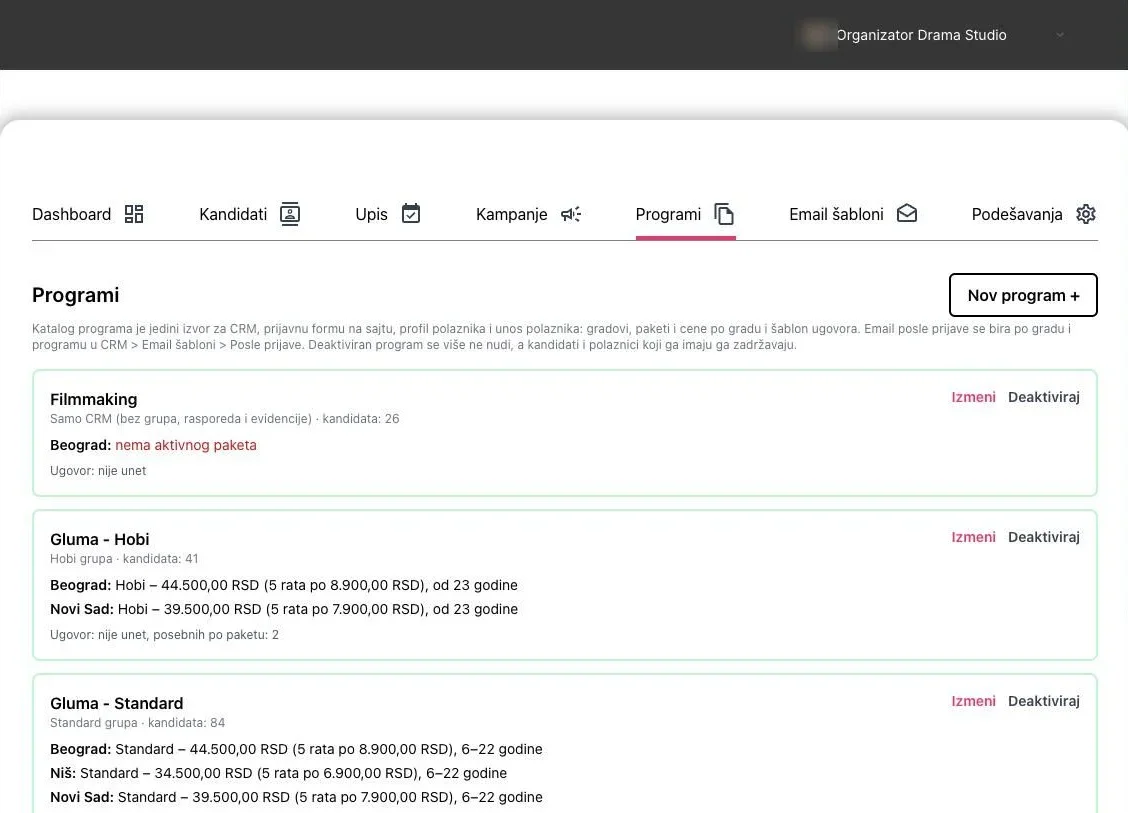Image resolution: width=1128 pixels, height=813 pixels.
Task: Switch to Email šabloni tab
Action: pyautogui.click(x=853, y=214)
